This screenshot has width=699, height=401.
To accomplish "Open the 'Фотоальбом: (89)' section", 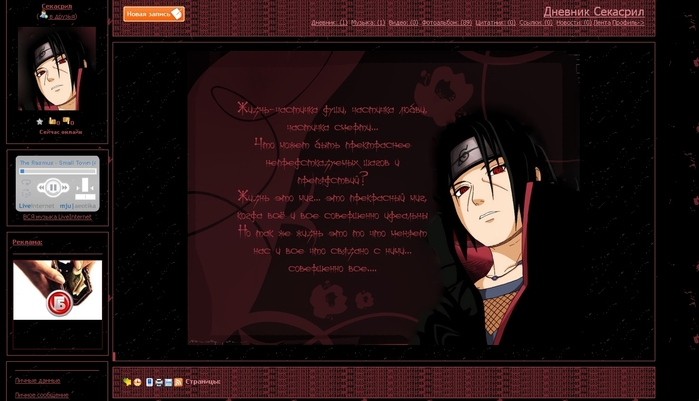I will point(447,23).
